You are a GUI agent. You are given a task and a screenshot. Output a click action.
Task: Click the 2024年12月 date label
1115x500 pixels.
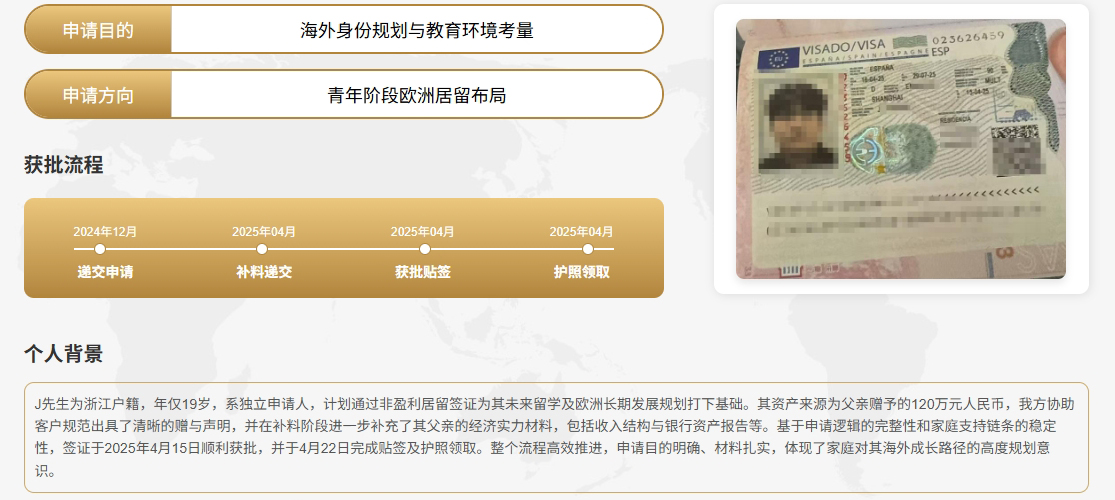[x=105, y=232]
